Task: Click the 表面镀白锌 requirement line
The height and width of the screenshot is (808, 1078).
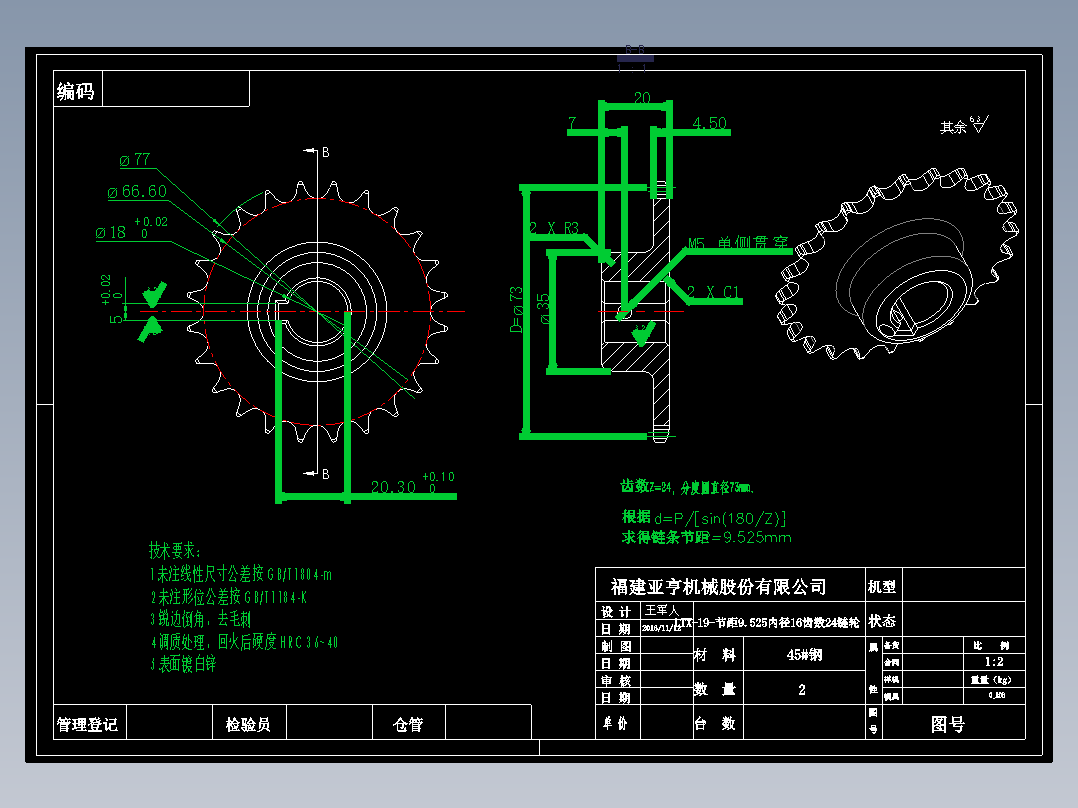Action: tap(183, 664)
